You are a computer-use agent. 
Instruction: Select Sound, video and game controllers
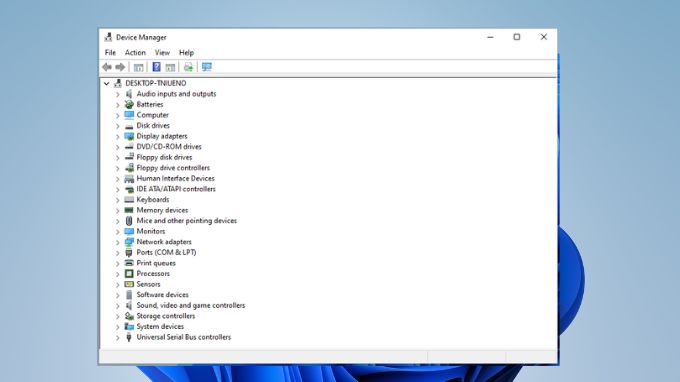pos(191,305)
